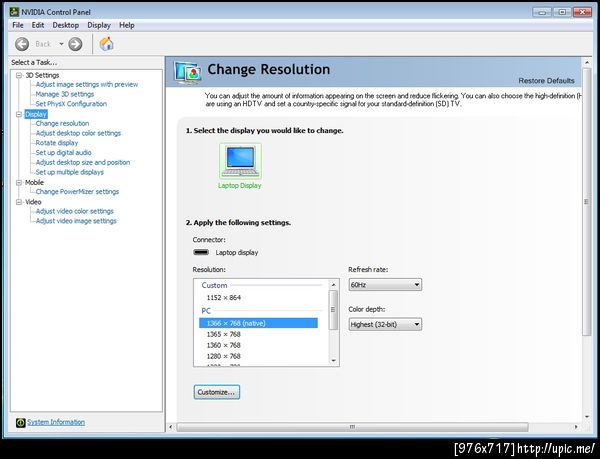Select 1366 × 768 (native) resolution
The height and width of the screenshot is (459, 600).
click(x=258, y=323)
